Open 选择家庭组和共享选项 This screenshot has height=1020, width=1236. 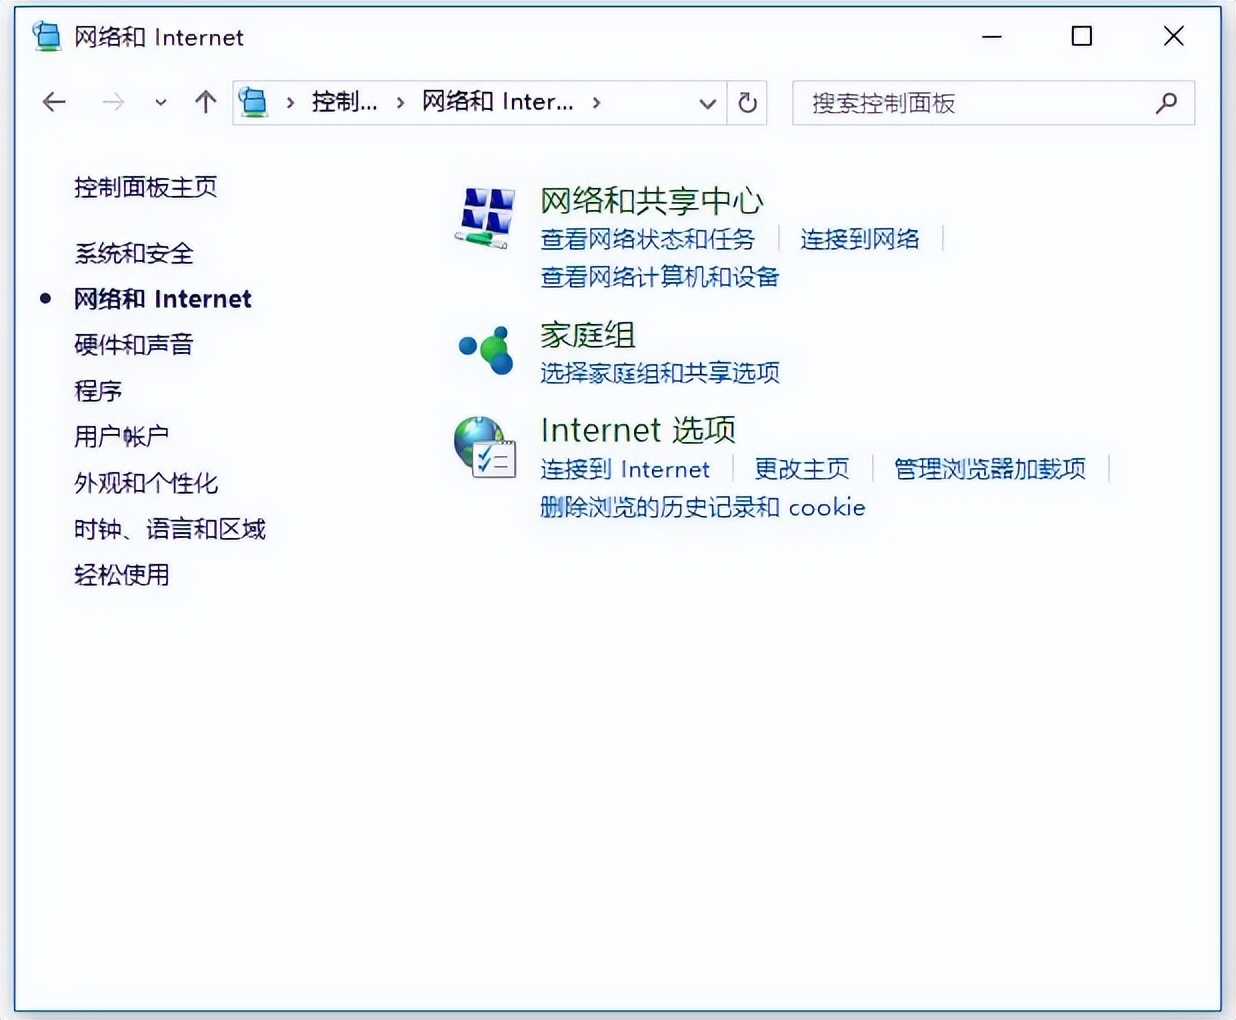pyautogui.click(x=660, y=373)
